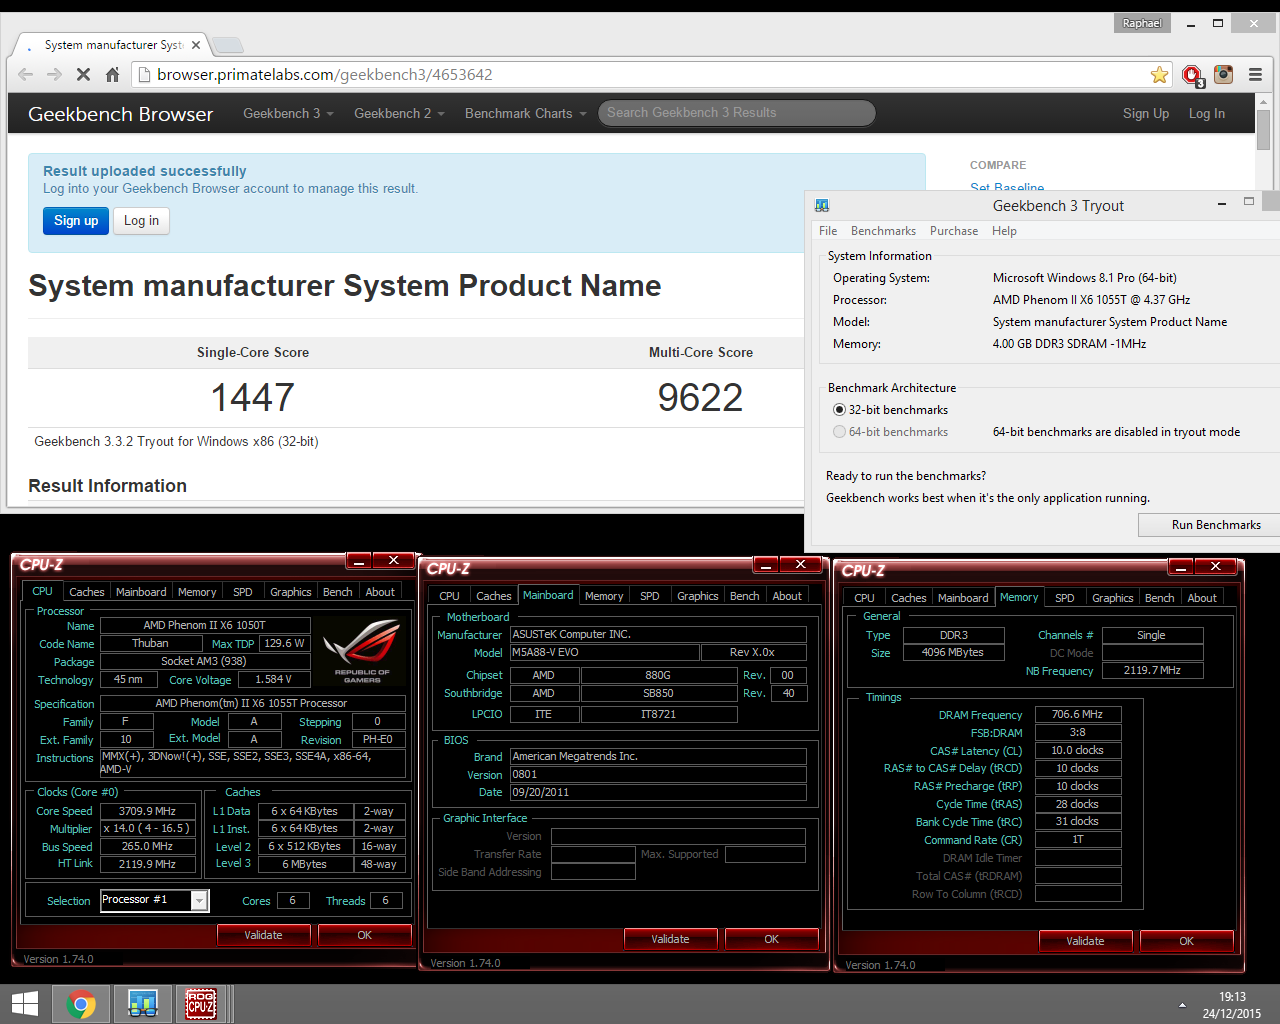1280x1024 pixels.
Task: Open File menu in Geekbench Tryout
Action: [x=828, y=231]
